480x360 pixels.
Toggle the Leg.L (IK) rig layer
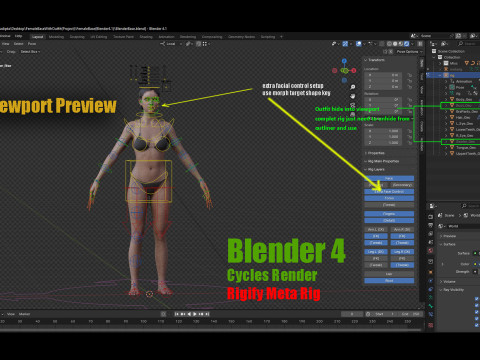point(376,252)
